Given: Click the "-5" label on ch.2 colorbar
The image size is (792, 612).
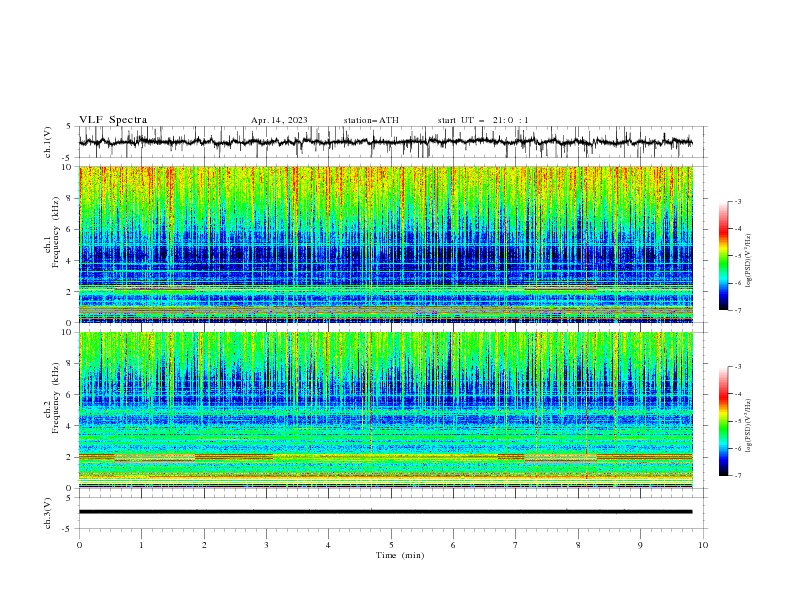Looking at the screenshot, I should [738, 421].
